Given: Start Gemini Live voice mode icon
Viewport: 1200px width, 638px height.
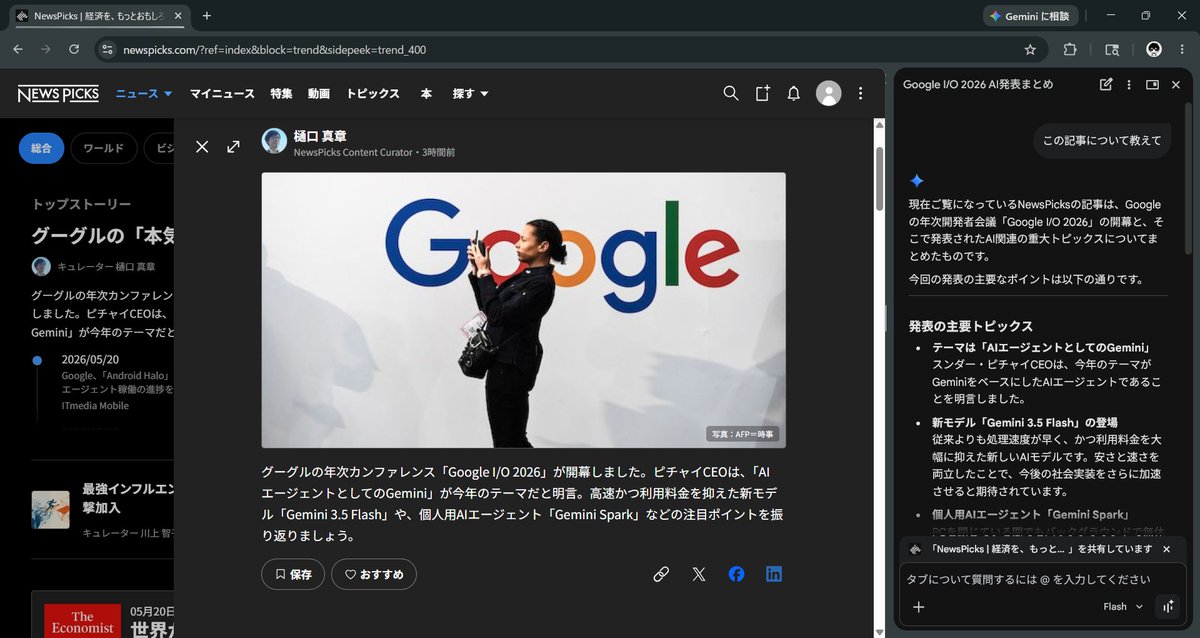Looking at the screenshot, I should point(1167,607).
